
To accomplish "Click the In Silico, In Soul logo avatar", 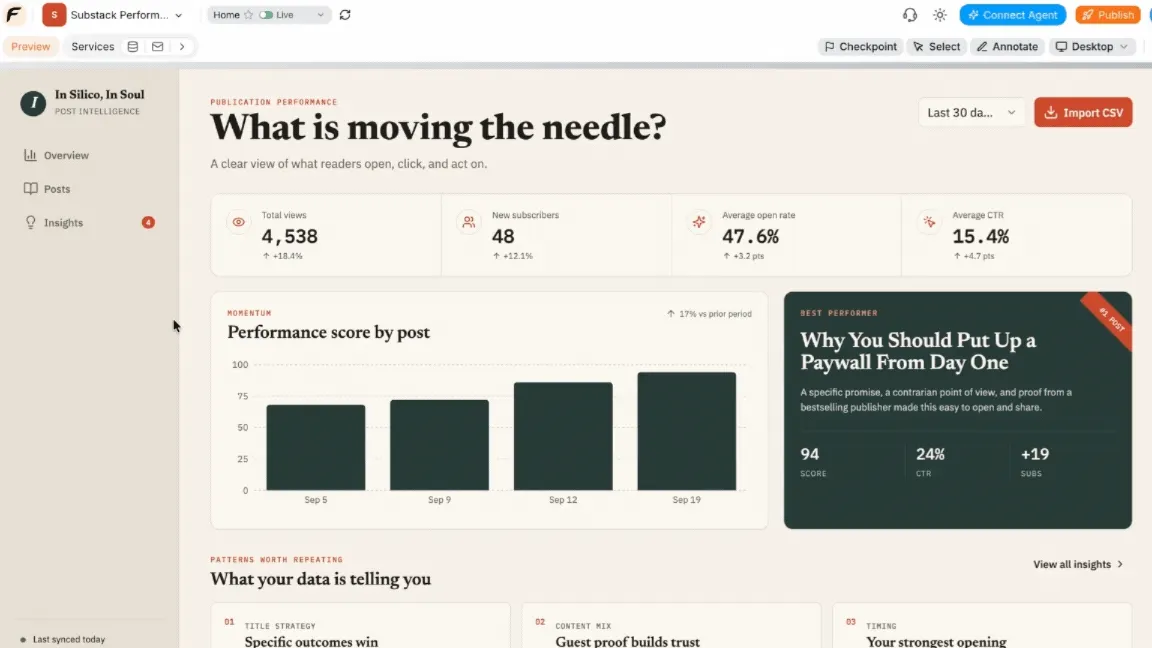I will tap(33, 104).
